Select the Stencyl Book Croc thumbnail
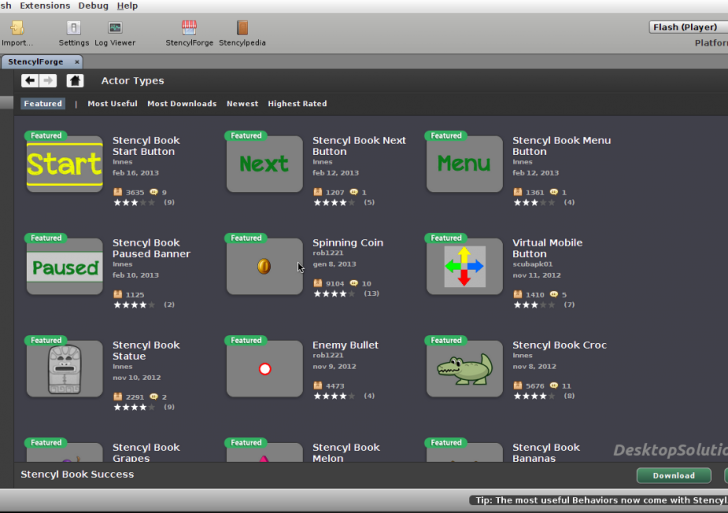This screenshot has height=513, width=728. (464, 369)
